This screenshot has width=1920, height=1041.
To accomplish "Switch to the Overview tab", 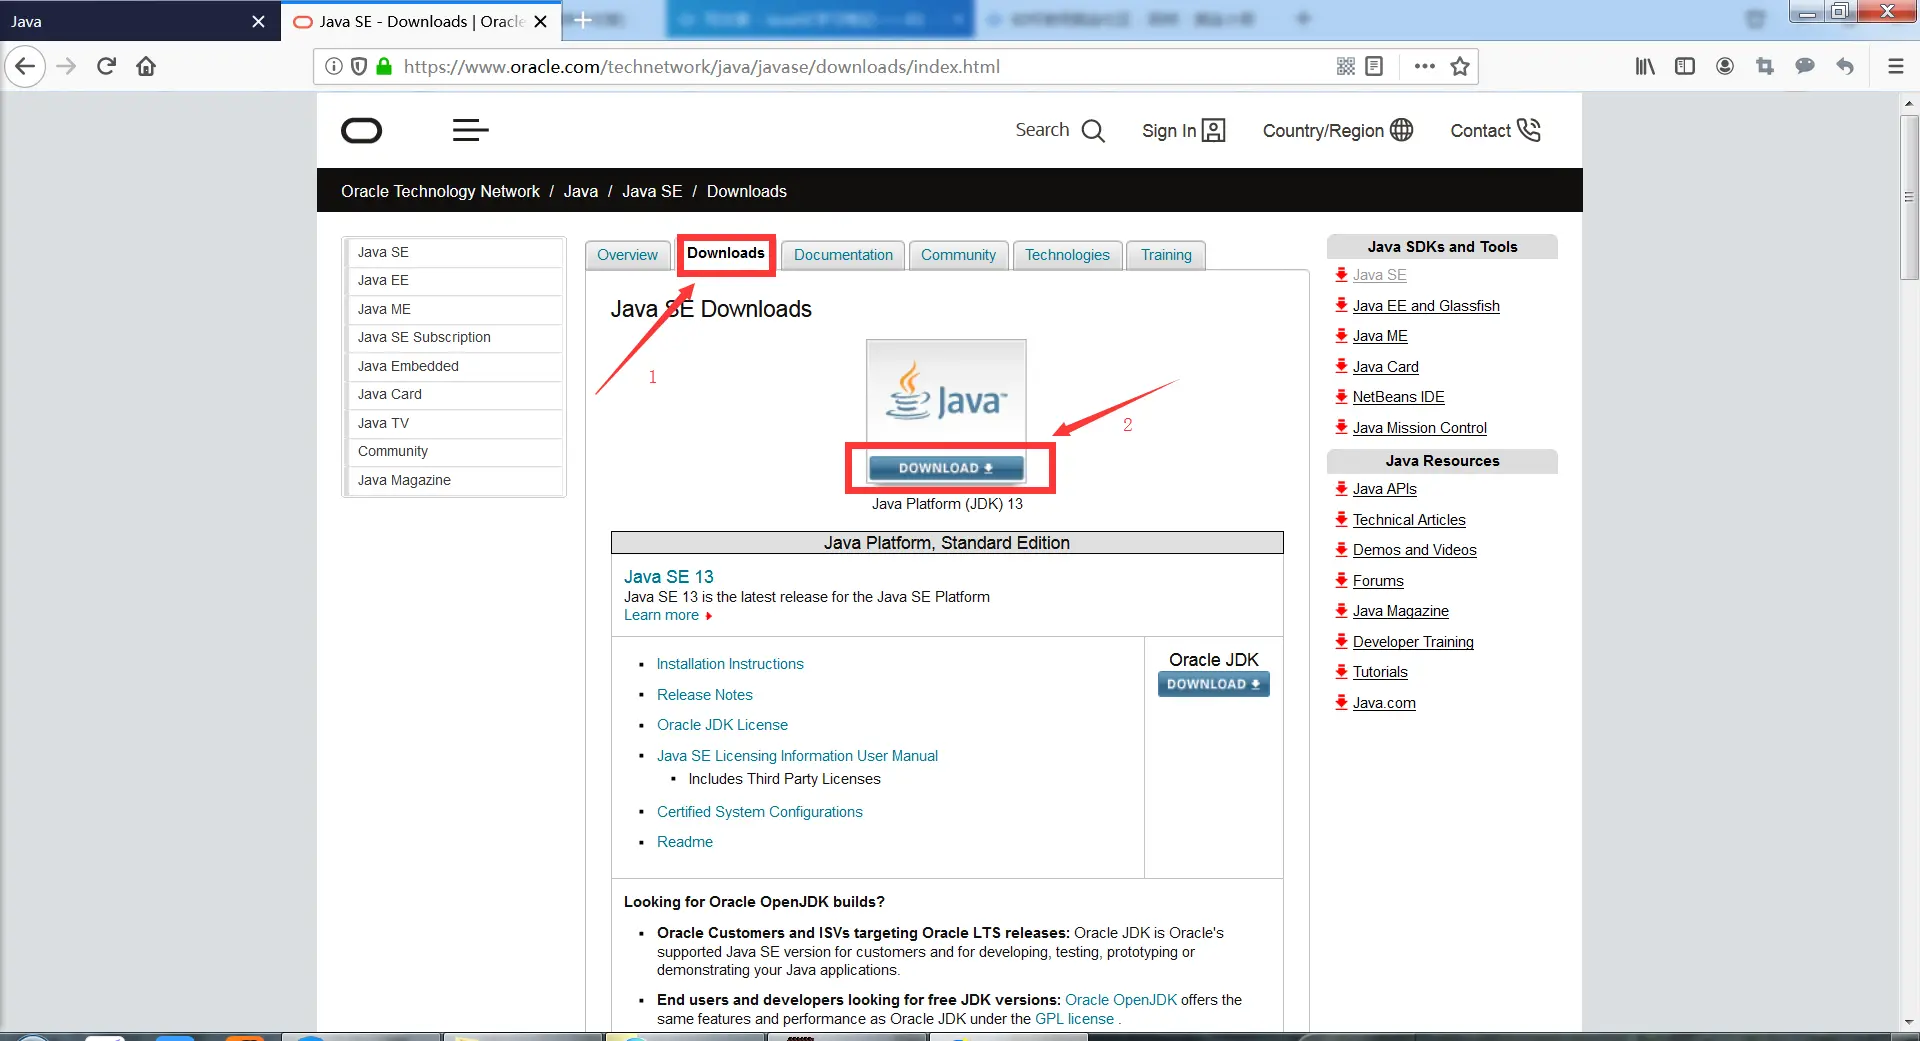I will point(628,255).
